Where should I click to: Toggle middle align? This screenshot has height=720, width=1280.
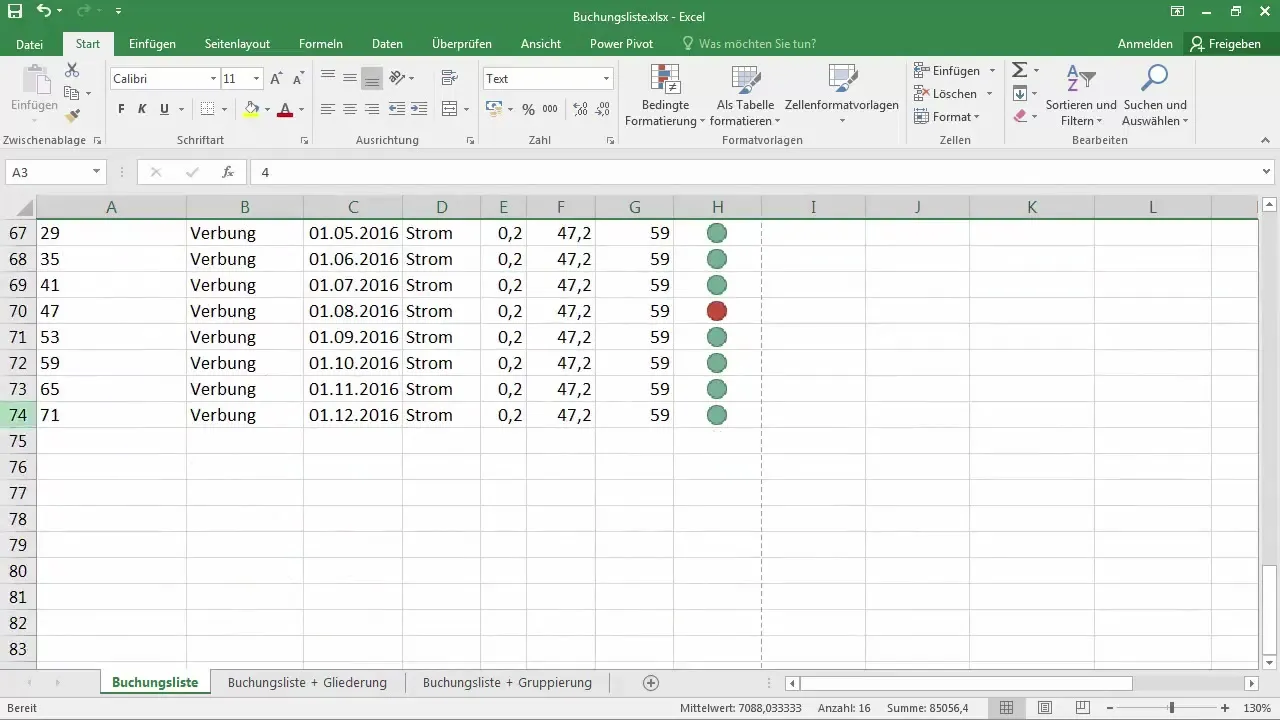349,78
